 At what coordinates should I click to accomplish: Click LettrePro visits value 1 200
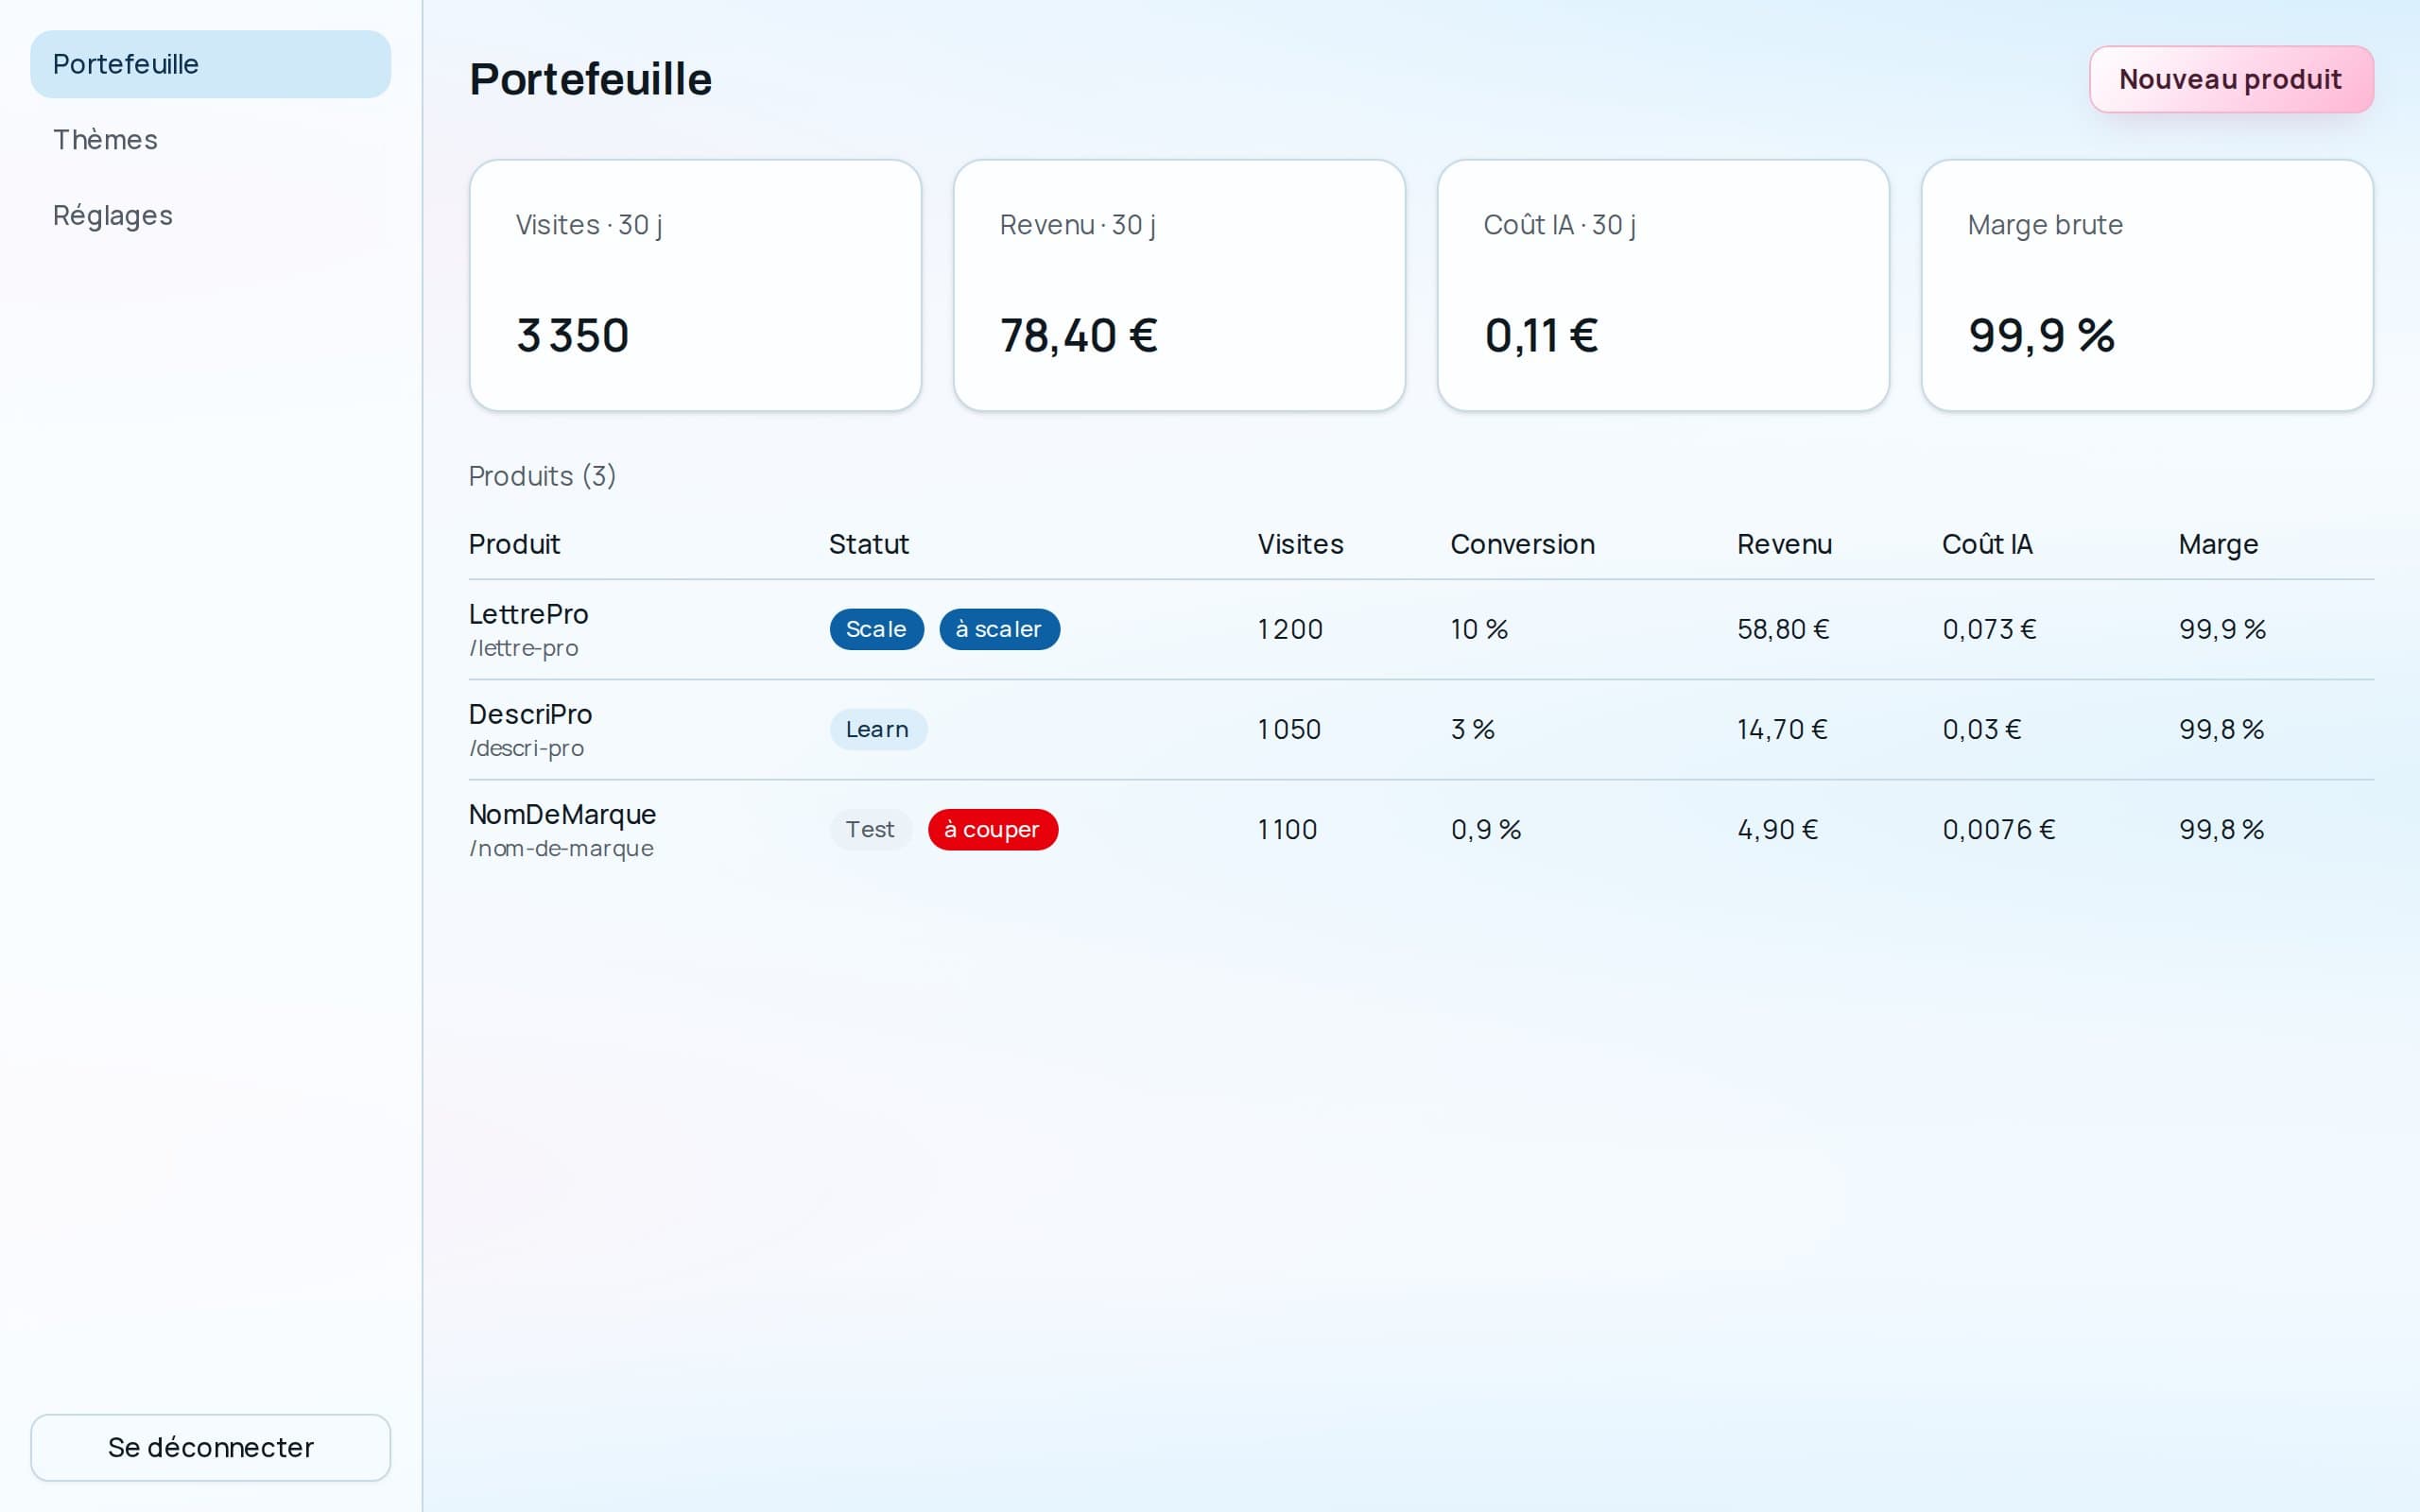(x=1290, y=629)
